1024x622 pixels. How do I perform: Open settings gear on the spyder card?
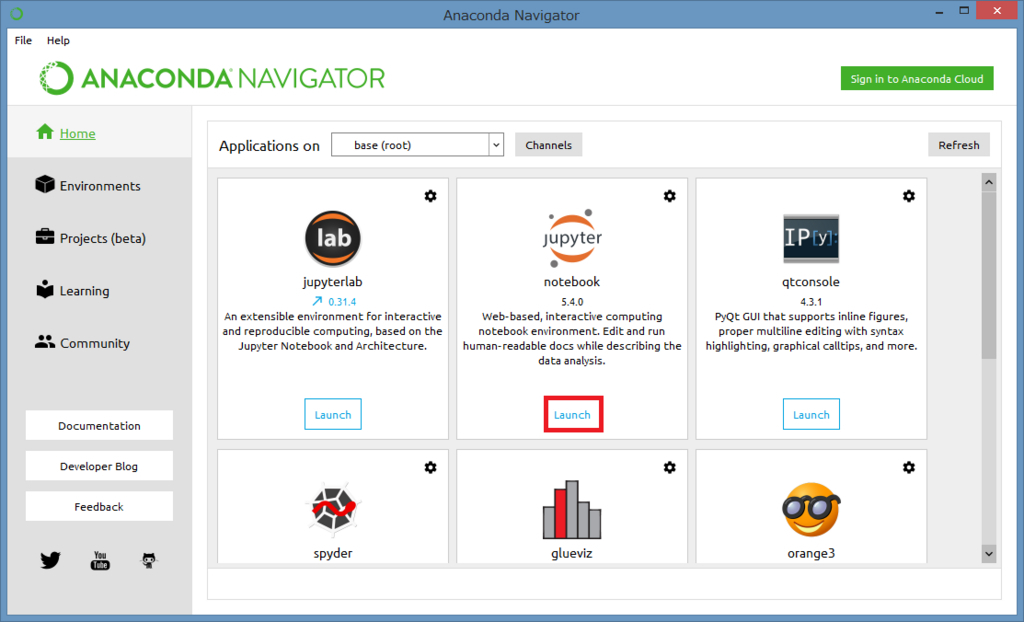point(430,467)
